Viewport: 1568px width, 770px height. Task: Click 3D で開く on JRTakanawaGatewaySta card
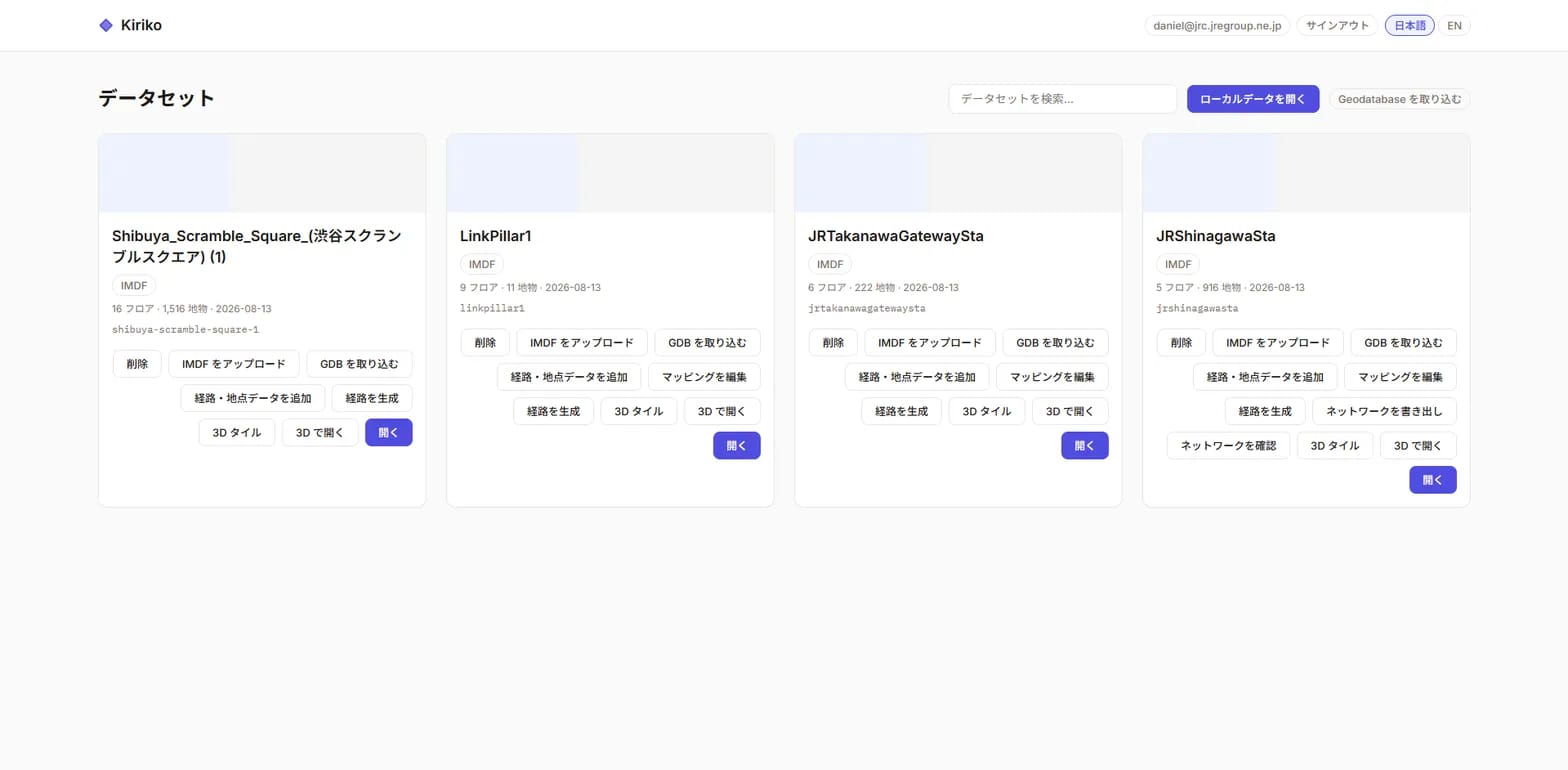click(1070, 411)
